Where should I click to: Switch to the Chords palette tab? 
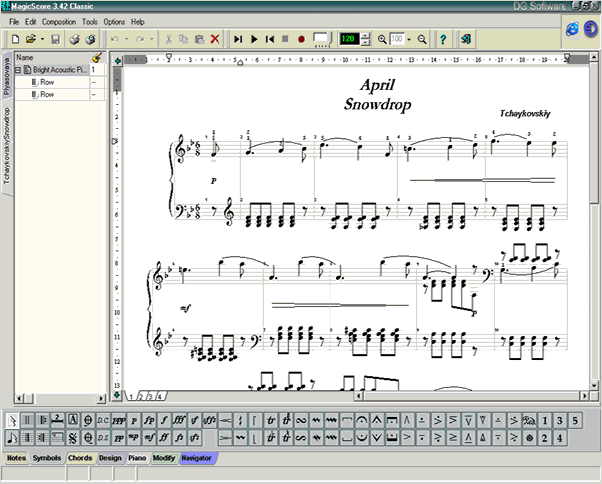(80, 458)
